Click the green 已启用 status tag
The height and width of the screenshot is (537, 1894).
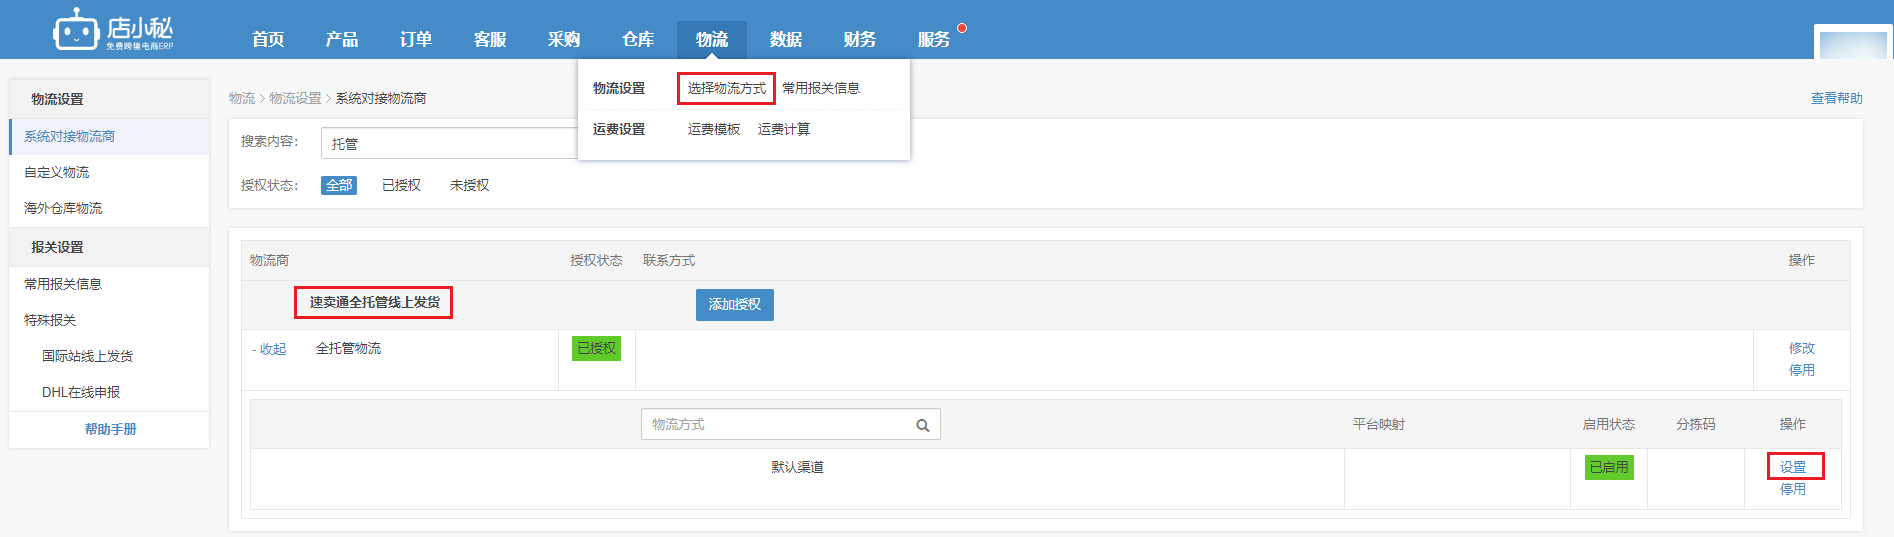tap(1609, 467)
